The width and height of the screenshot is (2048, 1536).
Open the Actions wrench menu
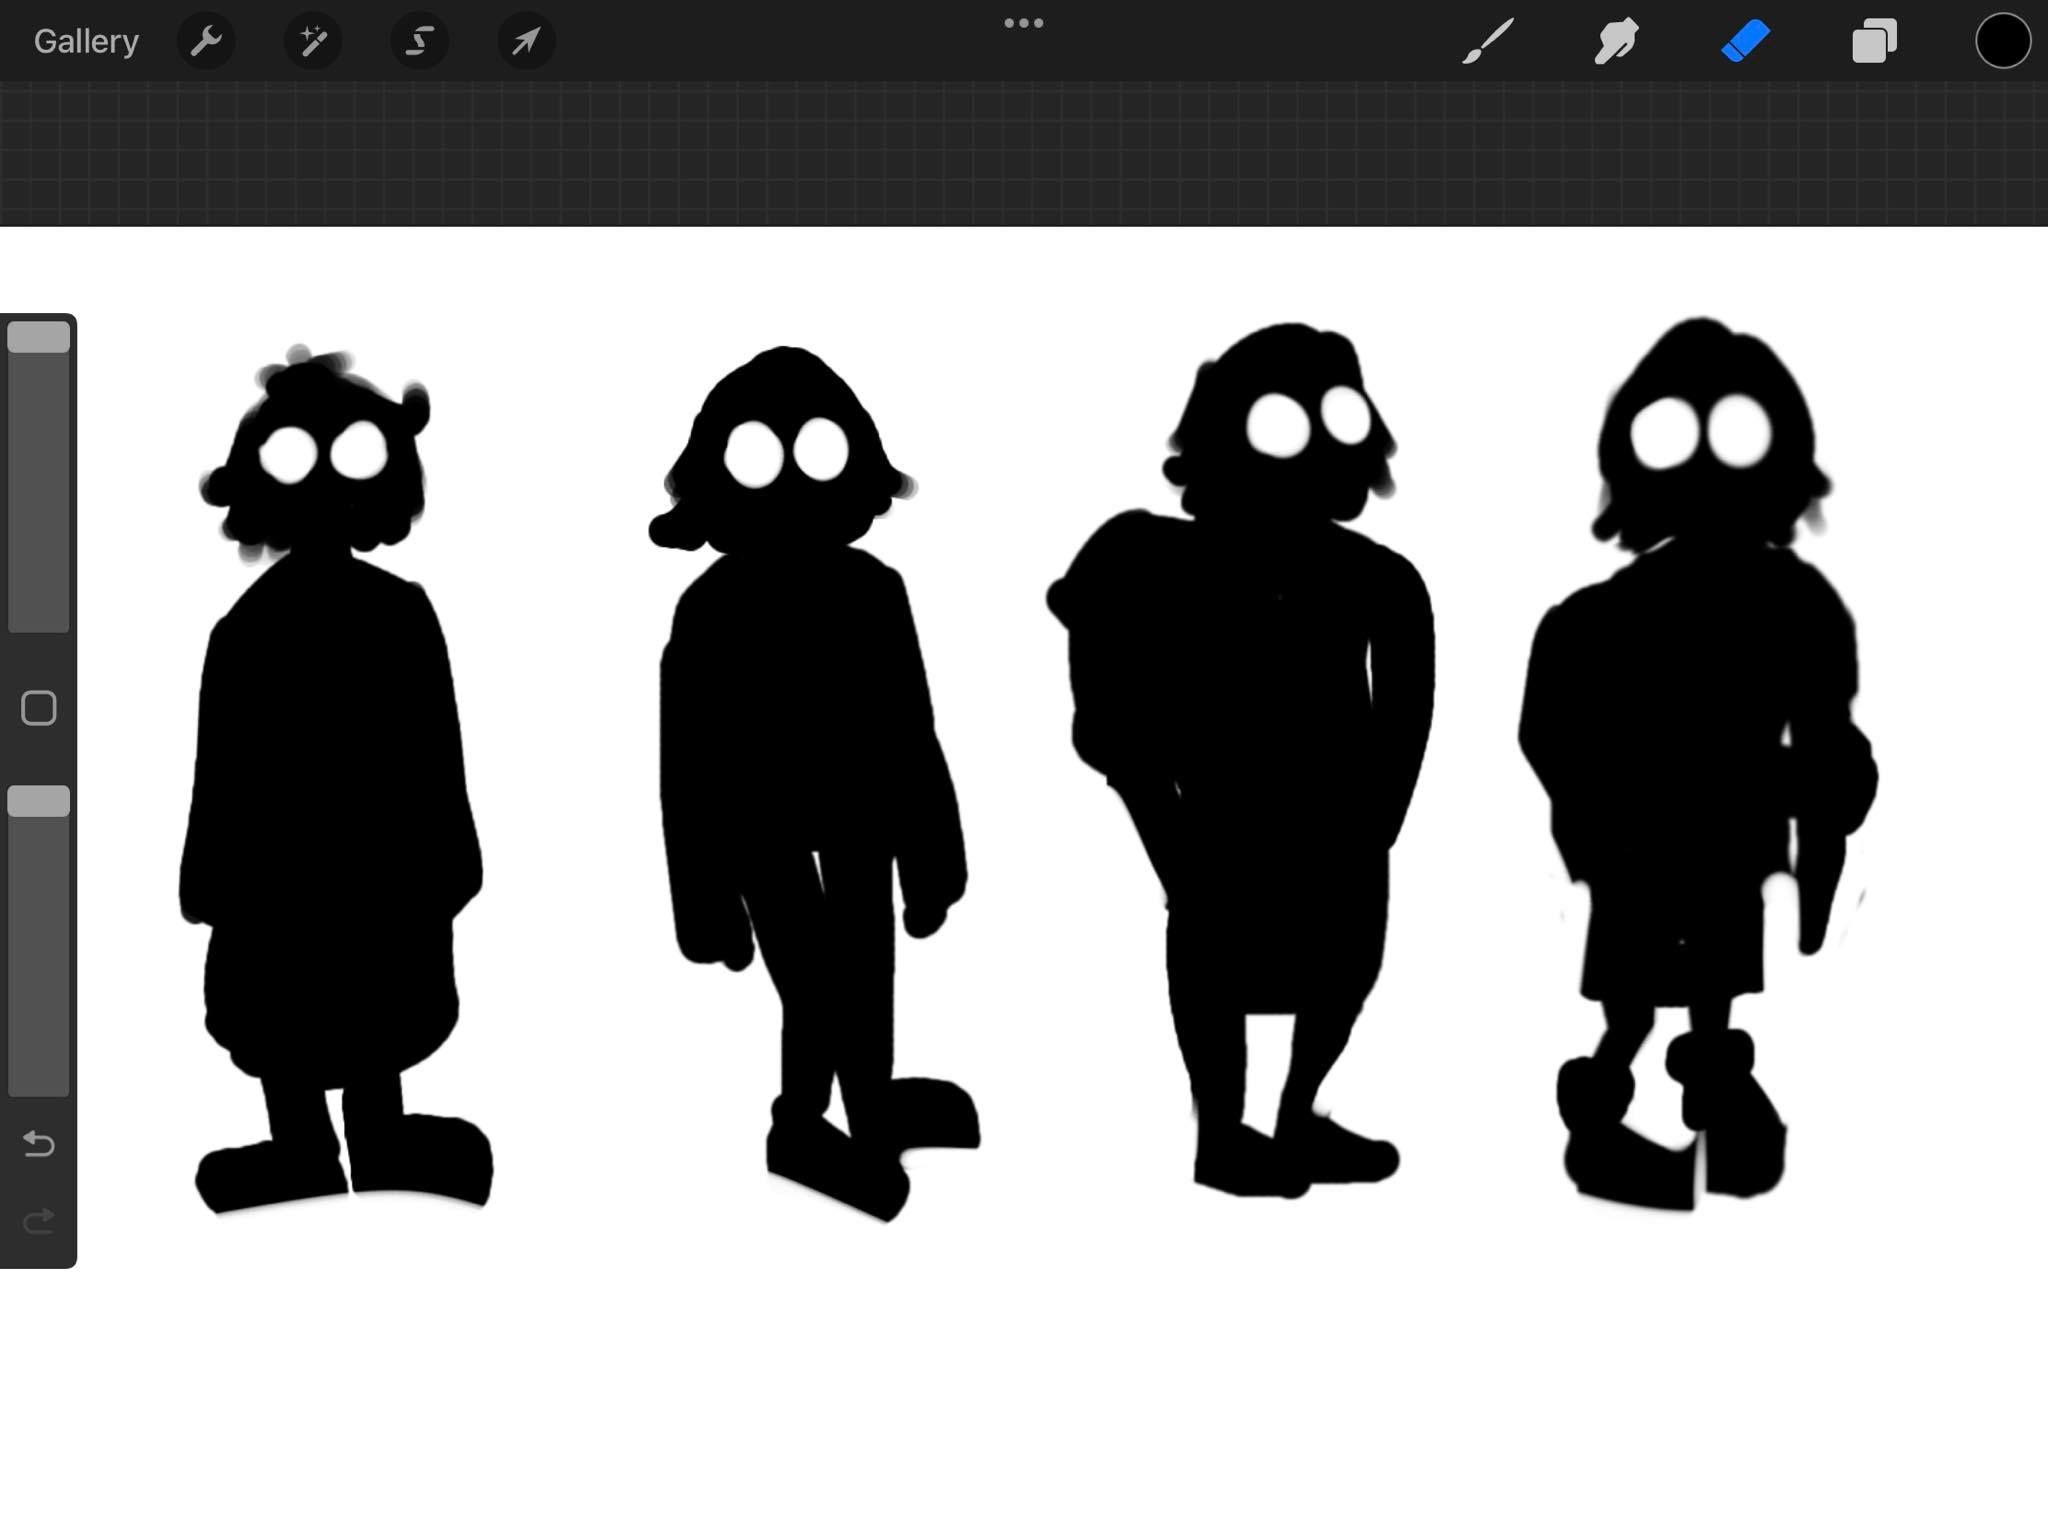[206, 41]
